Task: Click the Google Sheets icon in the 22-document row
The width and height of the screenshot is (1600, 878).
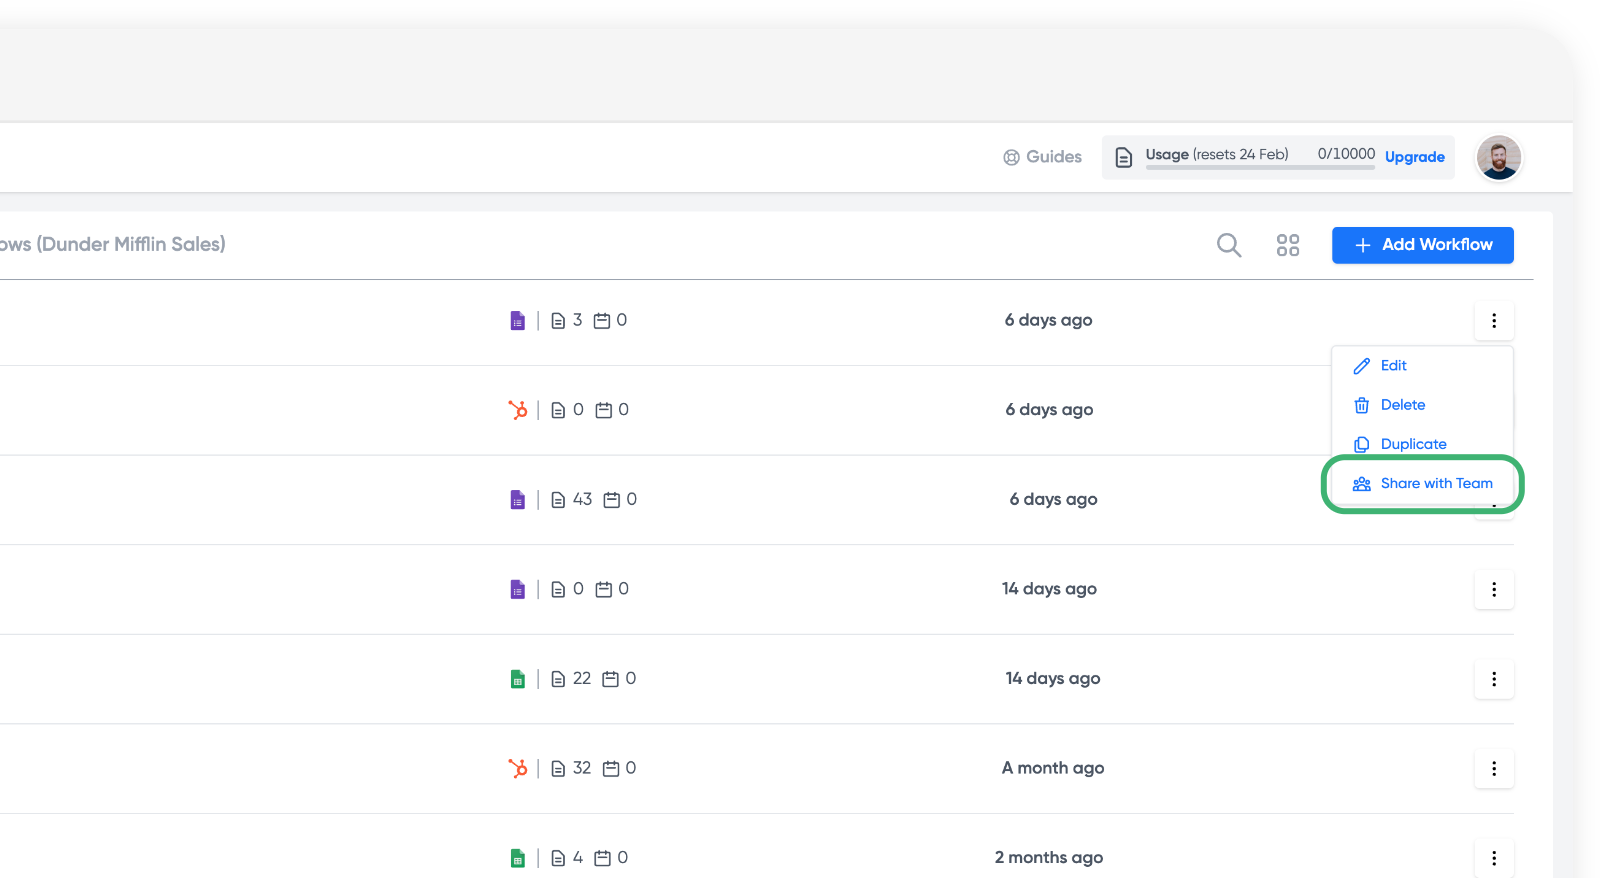Action: pyautogui.click(x=517, y=679)
